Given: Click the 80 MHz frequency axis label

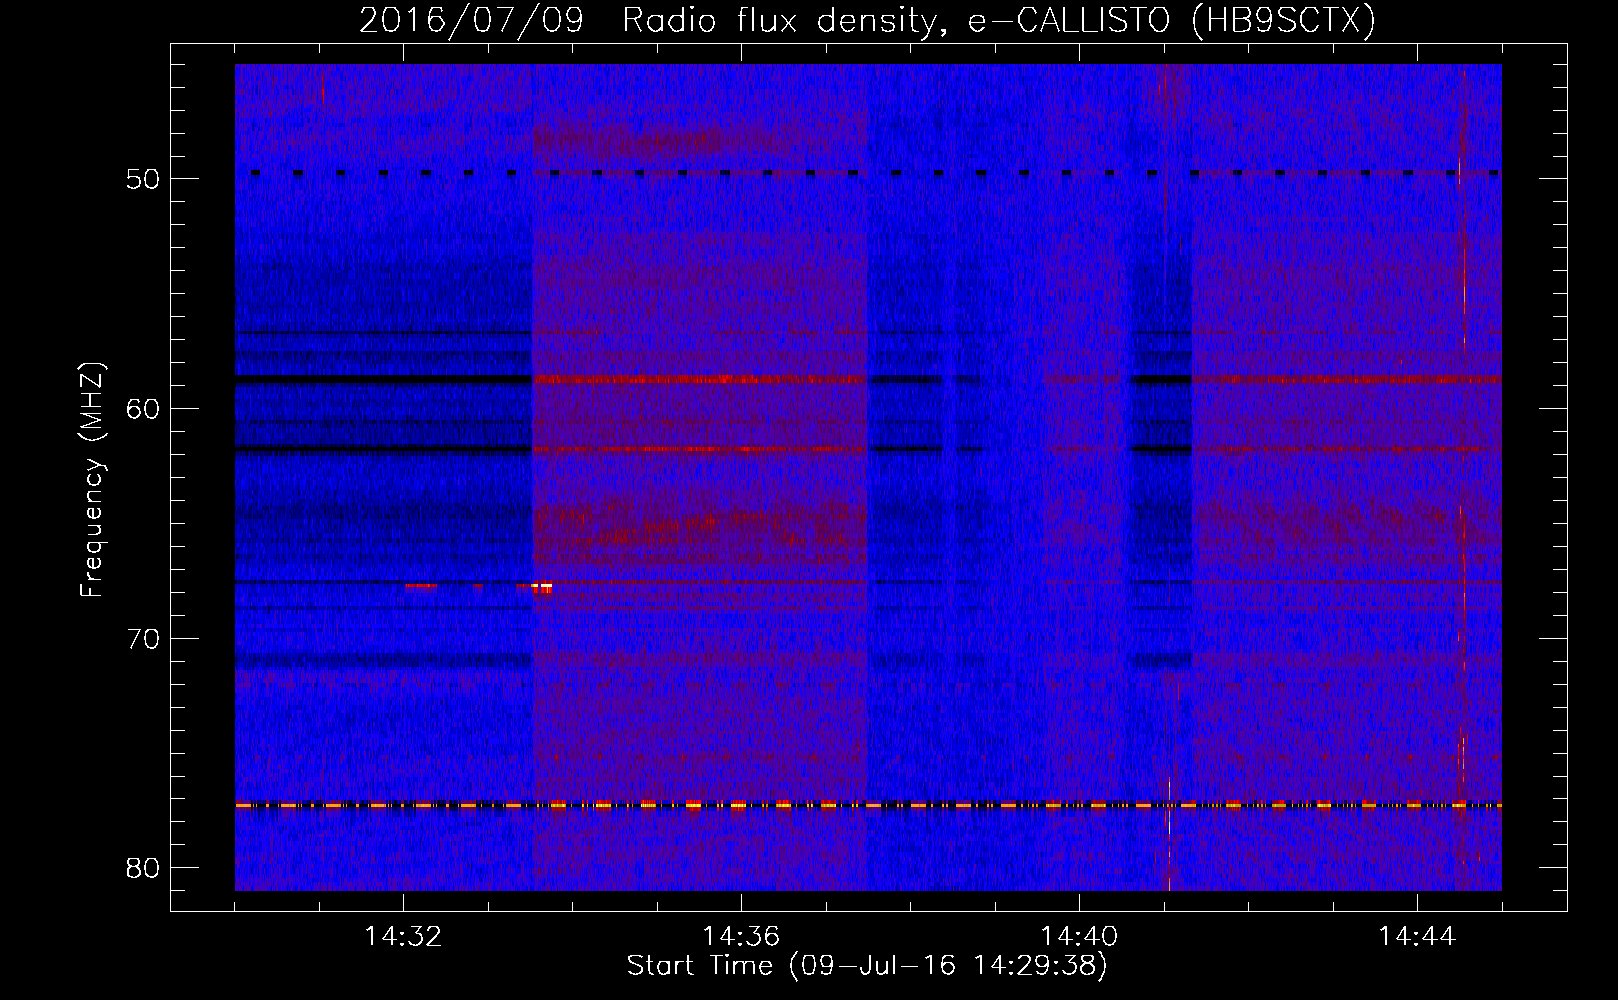Looking at the screenshot, I should point(143,868).
